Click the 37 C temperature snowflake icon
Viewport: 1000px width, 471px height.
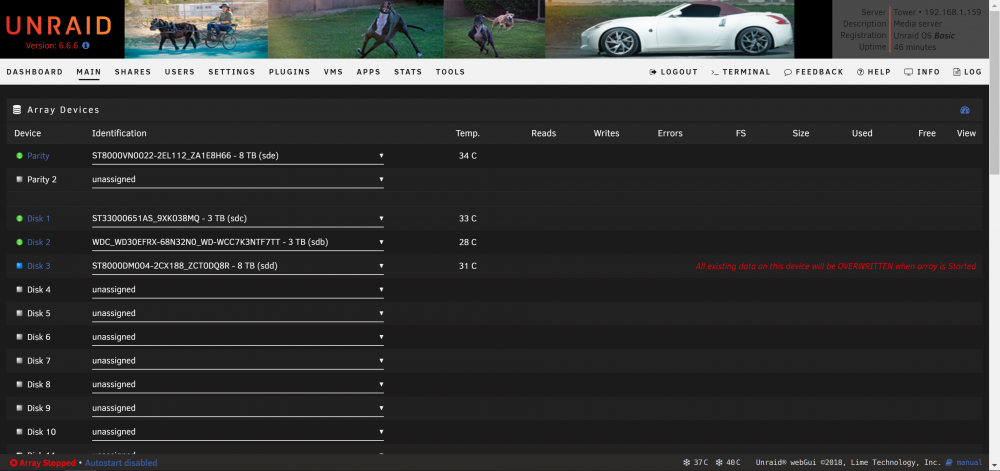[687, 463]
